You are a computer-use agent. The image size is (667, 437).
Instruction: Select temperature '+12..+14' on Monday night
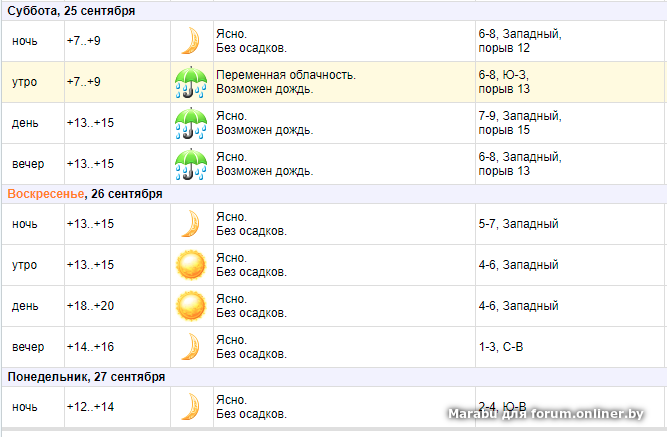pyautogui.click(x=90, y=407)
